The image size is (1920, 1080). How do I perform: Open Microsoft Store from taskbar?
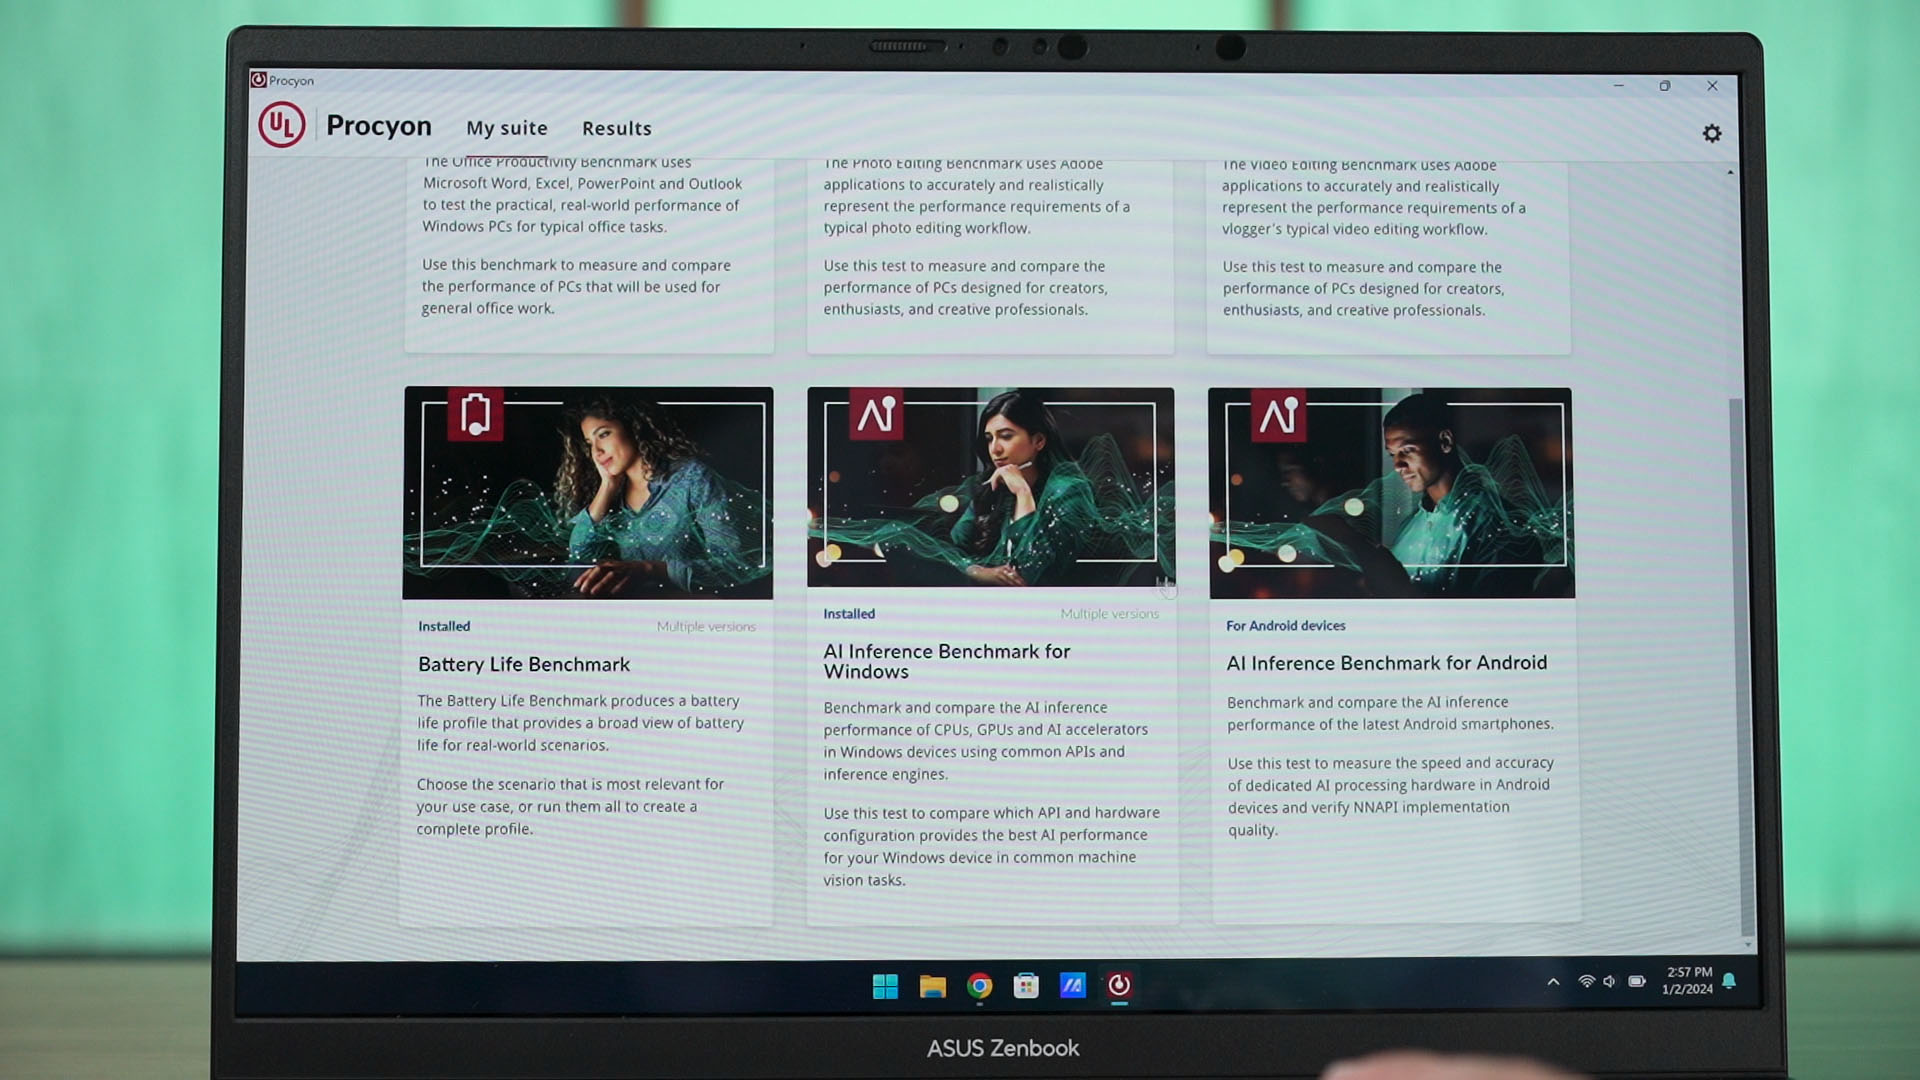1026,987
